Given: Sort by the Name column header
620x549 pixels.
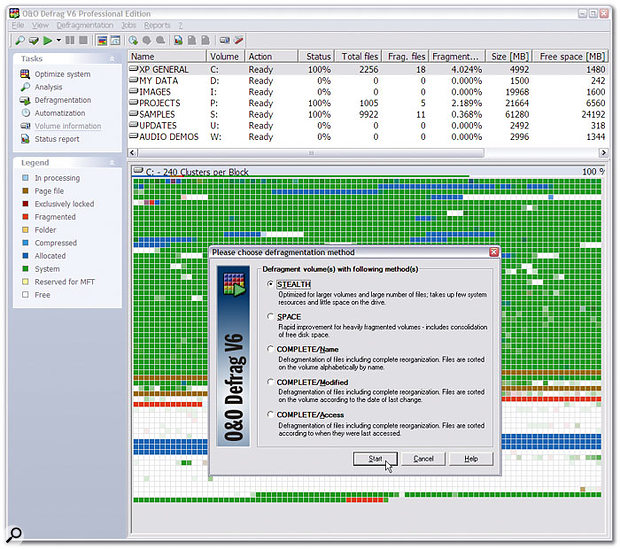Looking at the screenshot, I should (x=167, y=56).
